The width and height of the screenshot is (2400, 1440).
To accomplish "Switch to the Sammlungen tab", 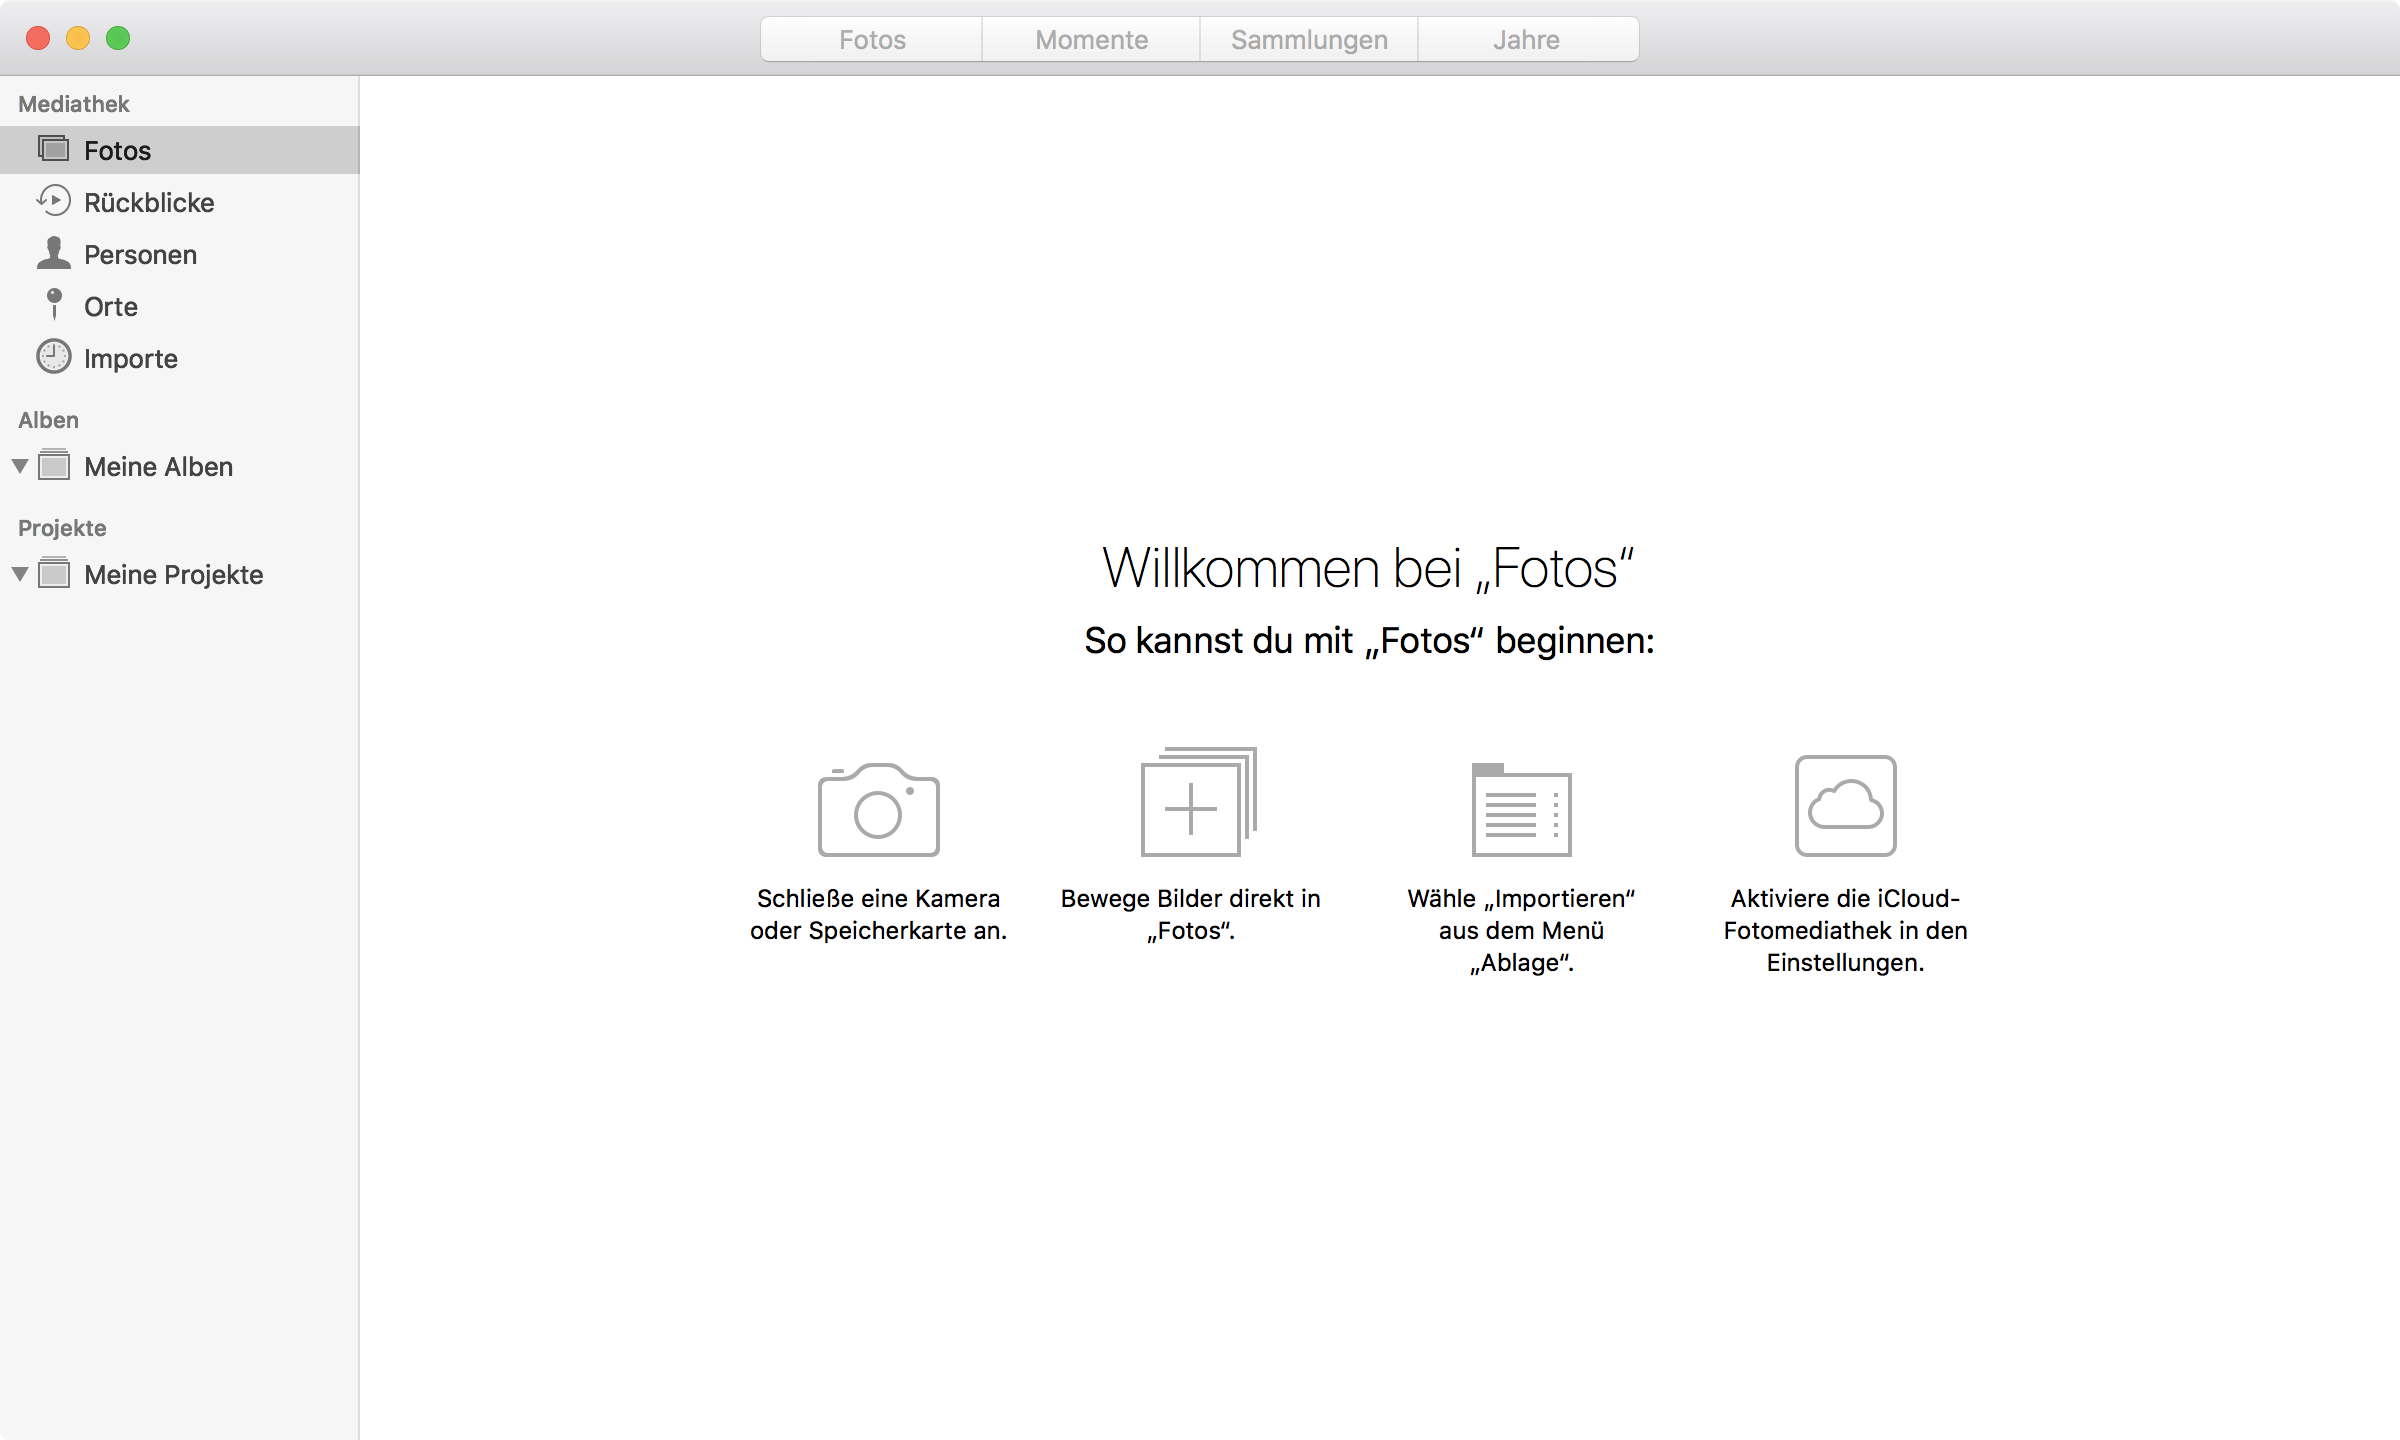I will (x=1309, y=40).
